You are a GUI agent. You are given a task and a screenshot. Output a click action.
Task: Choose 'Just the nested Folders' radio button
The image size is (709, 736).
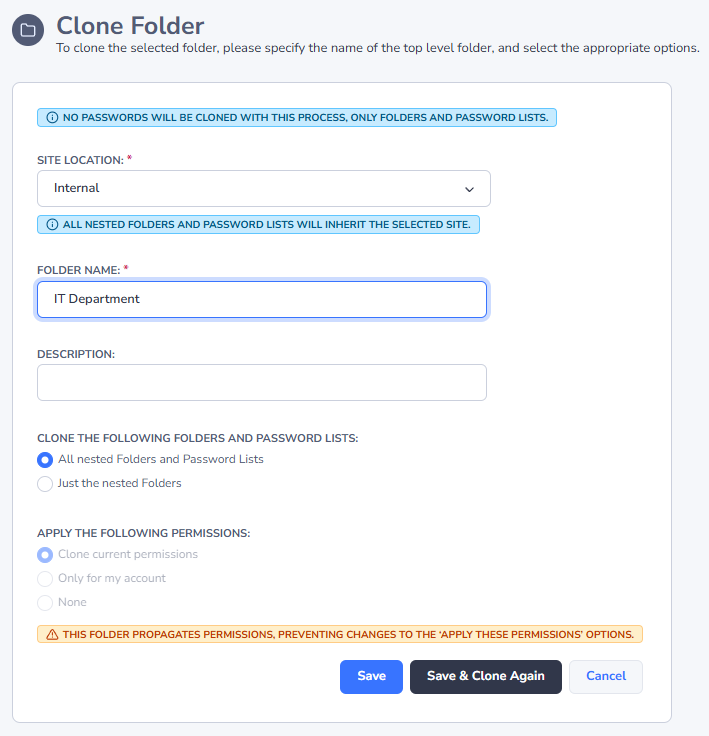[x=45, y=484]
